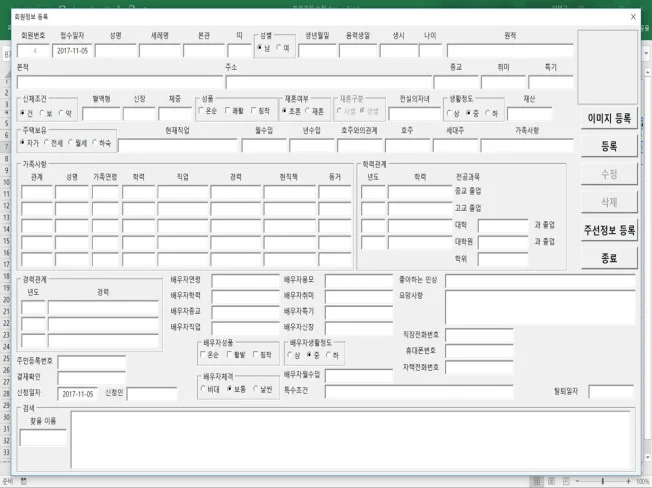This screenshot has width=652, height=488.
Task: Click the 종료 button to exit
Action: click(608, 258)
